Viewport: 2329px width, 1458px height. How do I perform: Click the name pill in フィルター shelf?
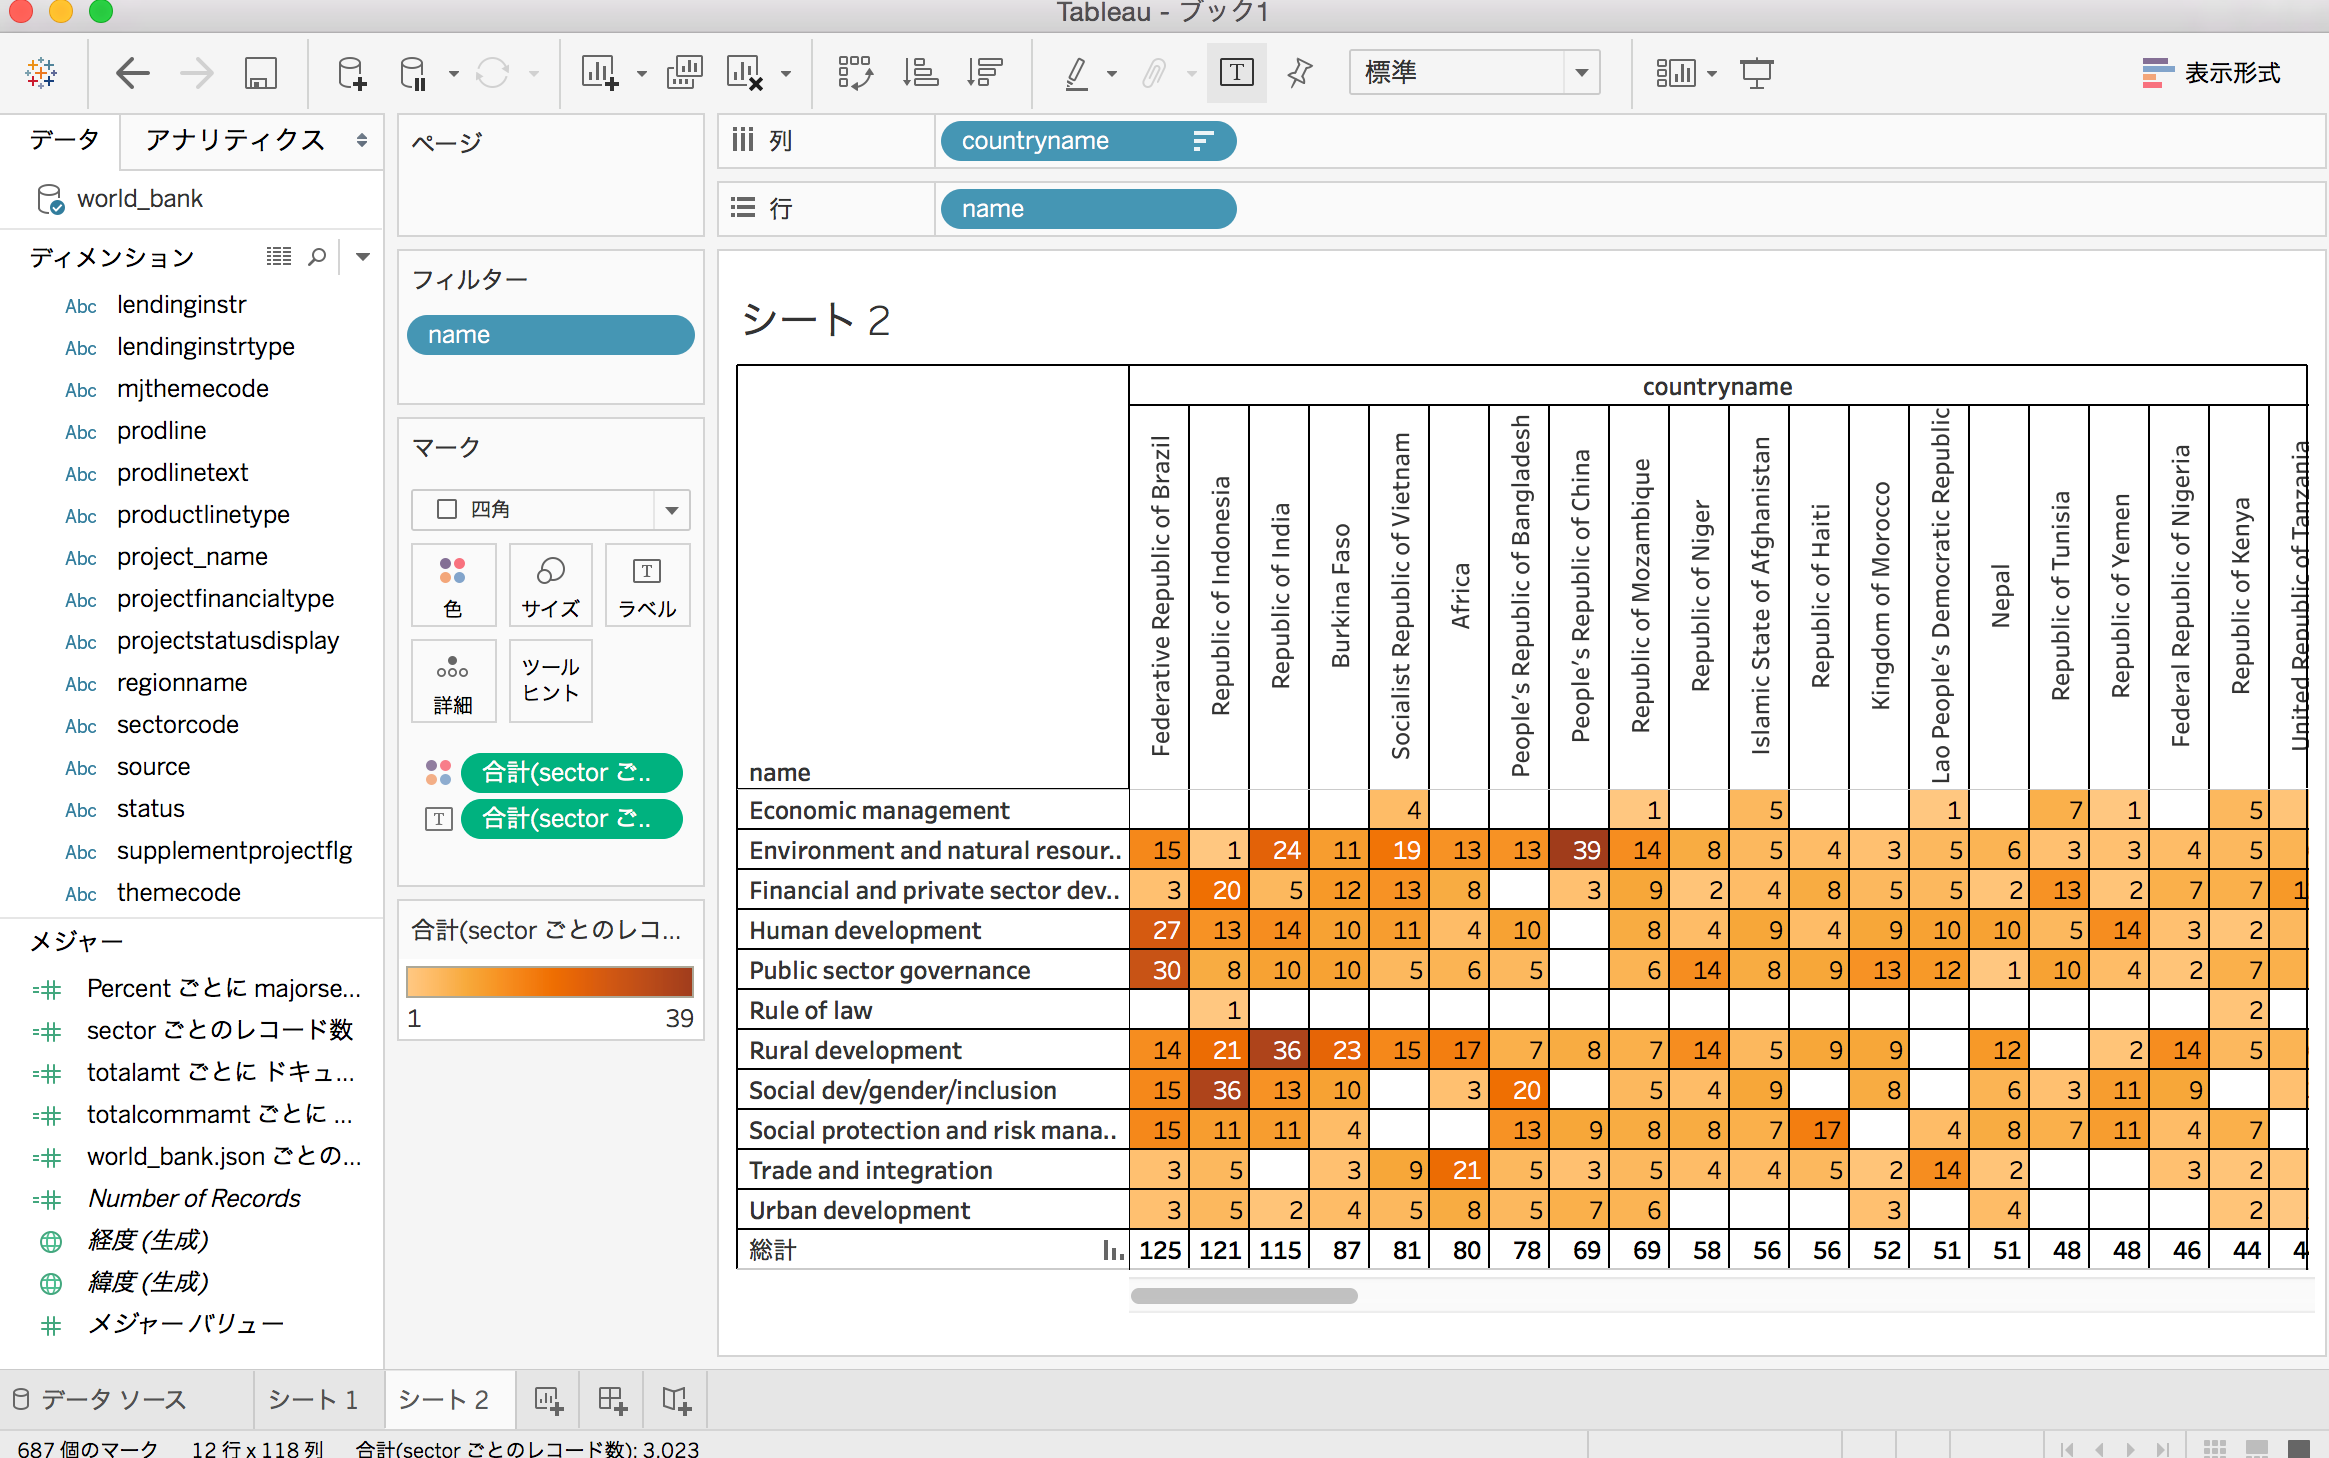tap(551, 335)
